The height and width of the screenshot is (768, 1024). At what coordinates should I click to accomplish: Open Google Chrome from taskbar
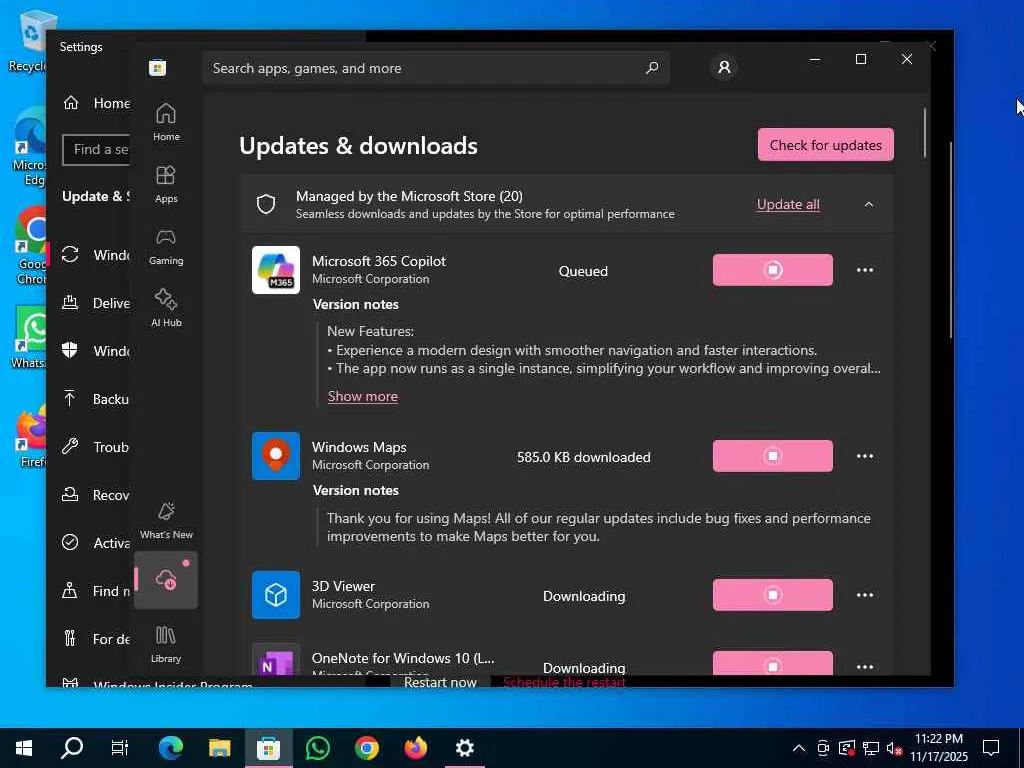[366, 748]
